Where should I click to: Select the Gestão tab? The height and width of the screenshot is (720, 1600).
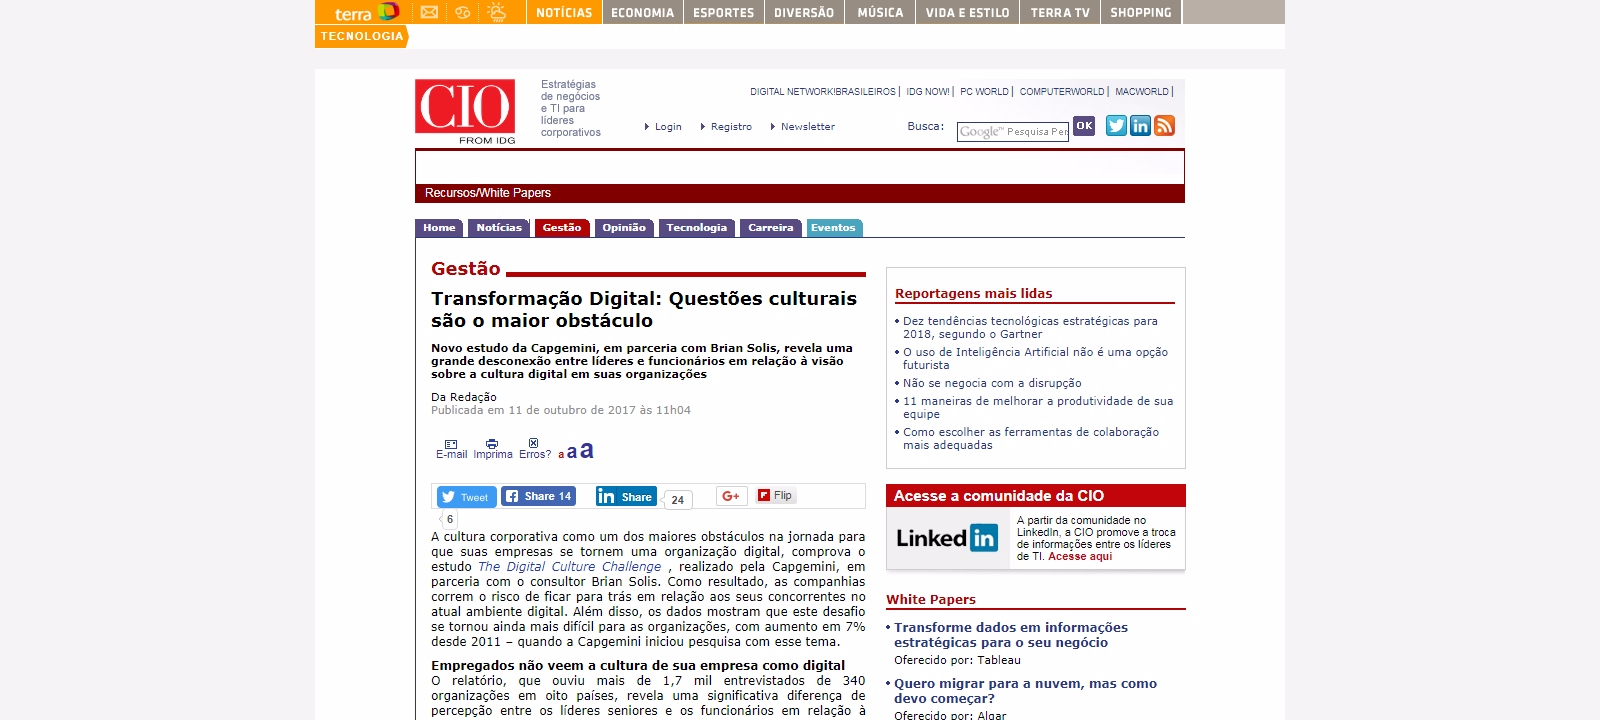pos(562,228)
